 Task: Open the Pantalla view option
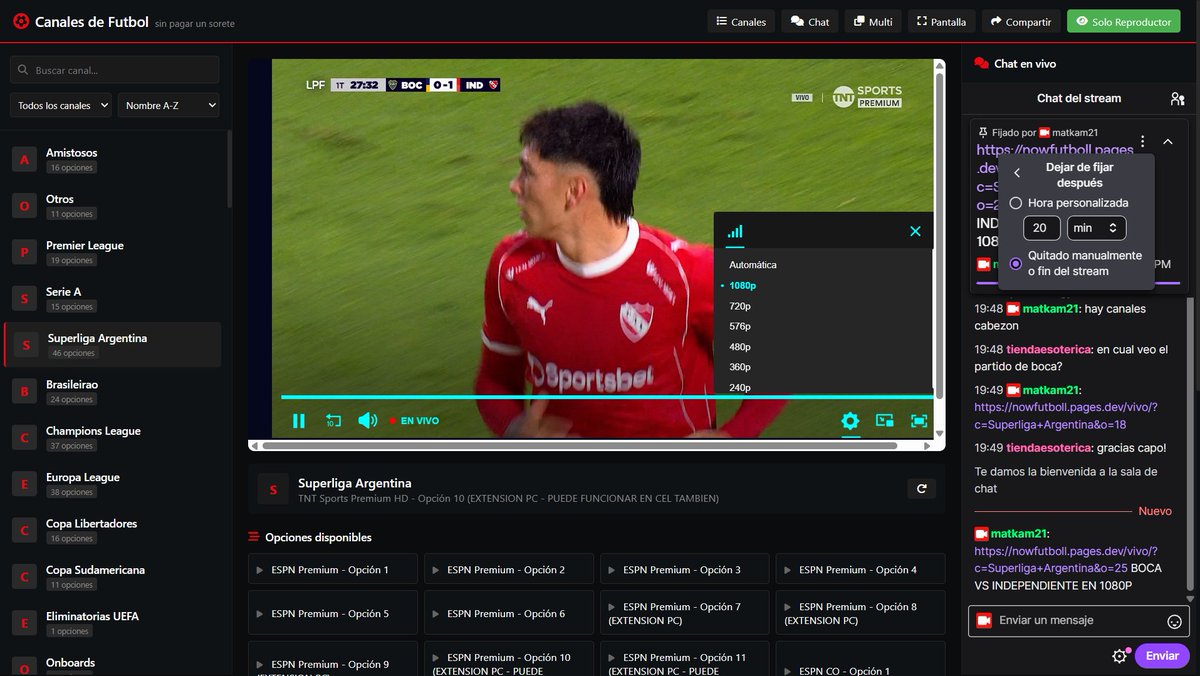940,20
